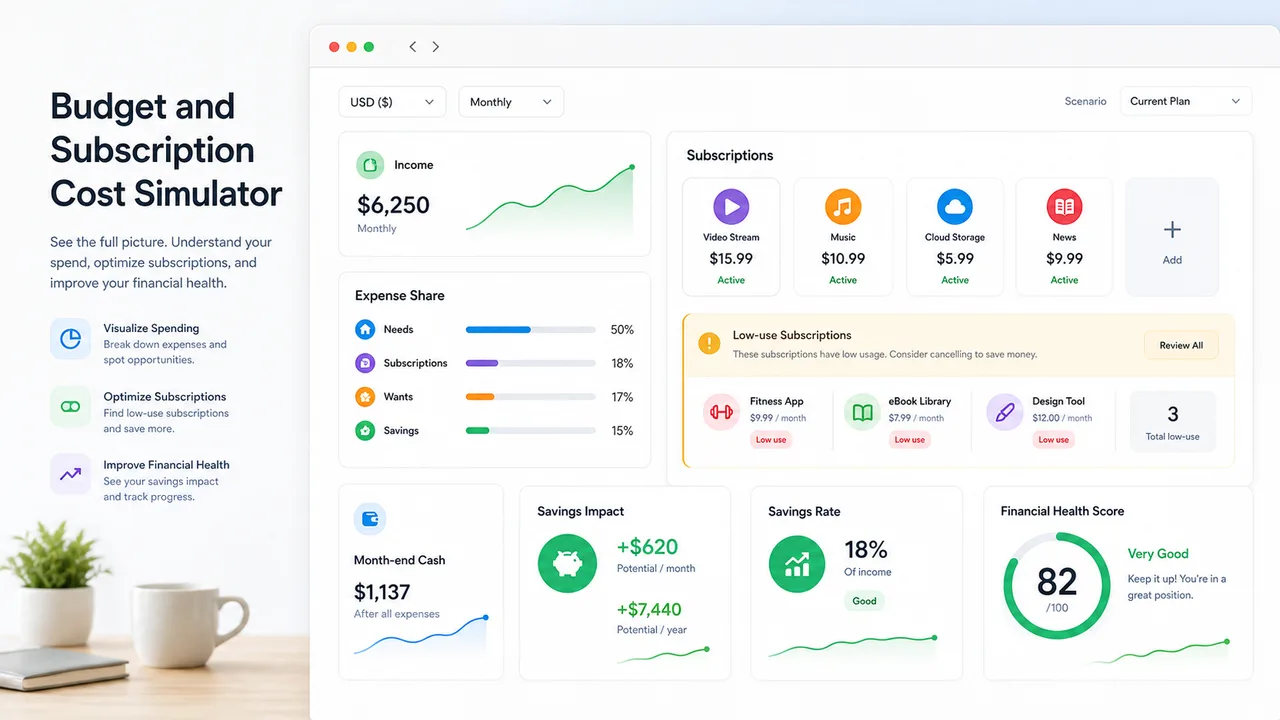
Task: Click the Wants 17% progress bar
Action: (x=532, y=397)
